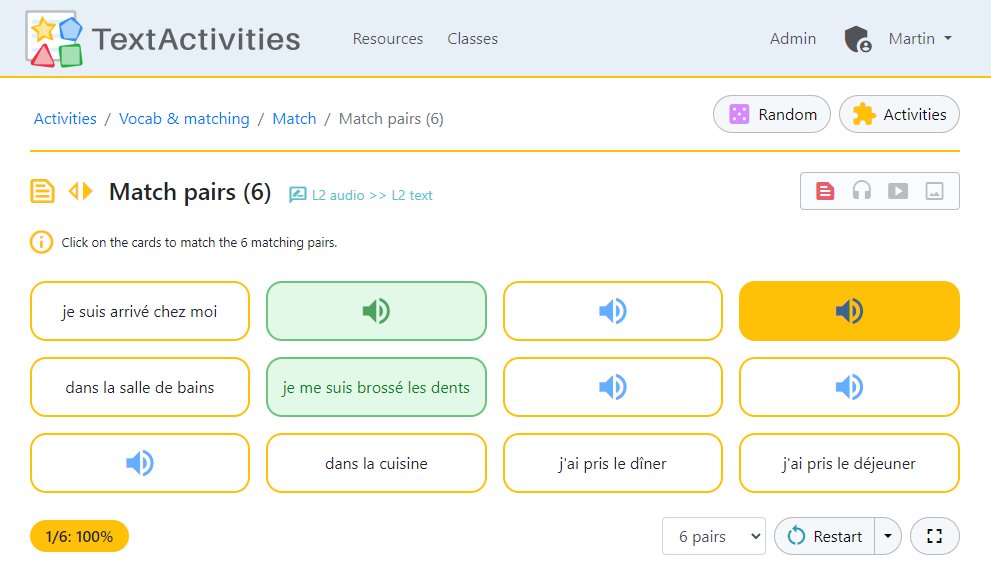
Task: Click the left-right arrows icon beside title
Action: (x=80, y=191)
